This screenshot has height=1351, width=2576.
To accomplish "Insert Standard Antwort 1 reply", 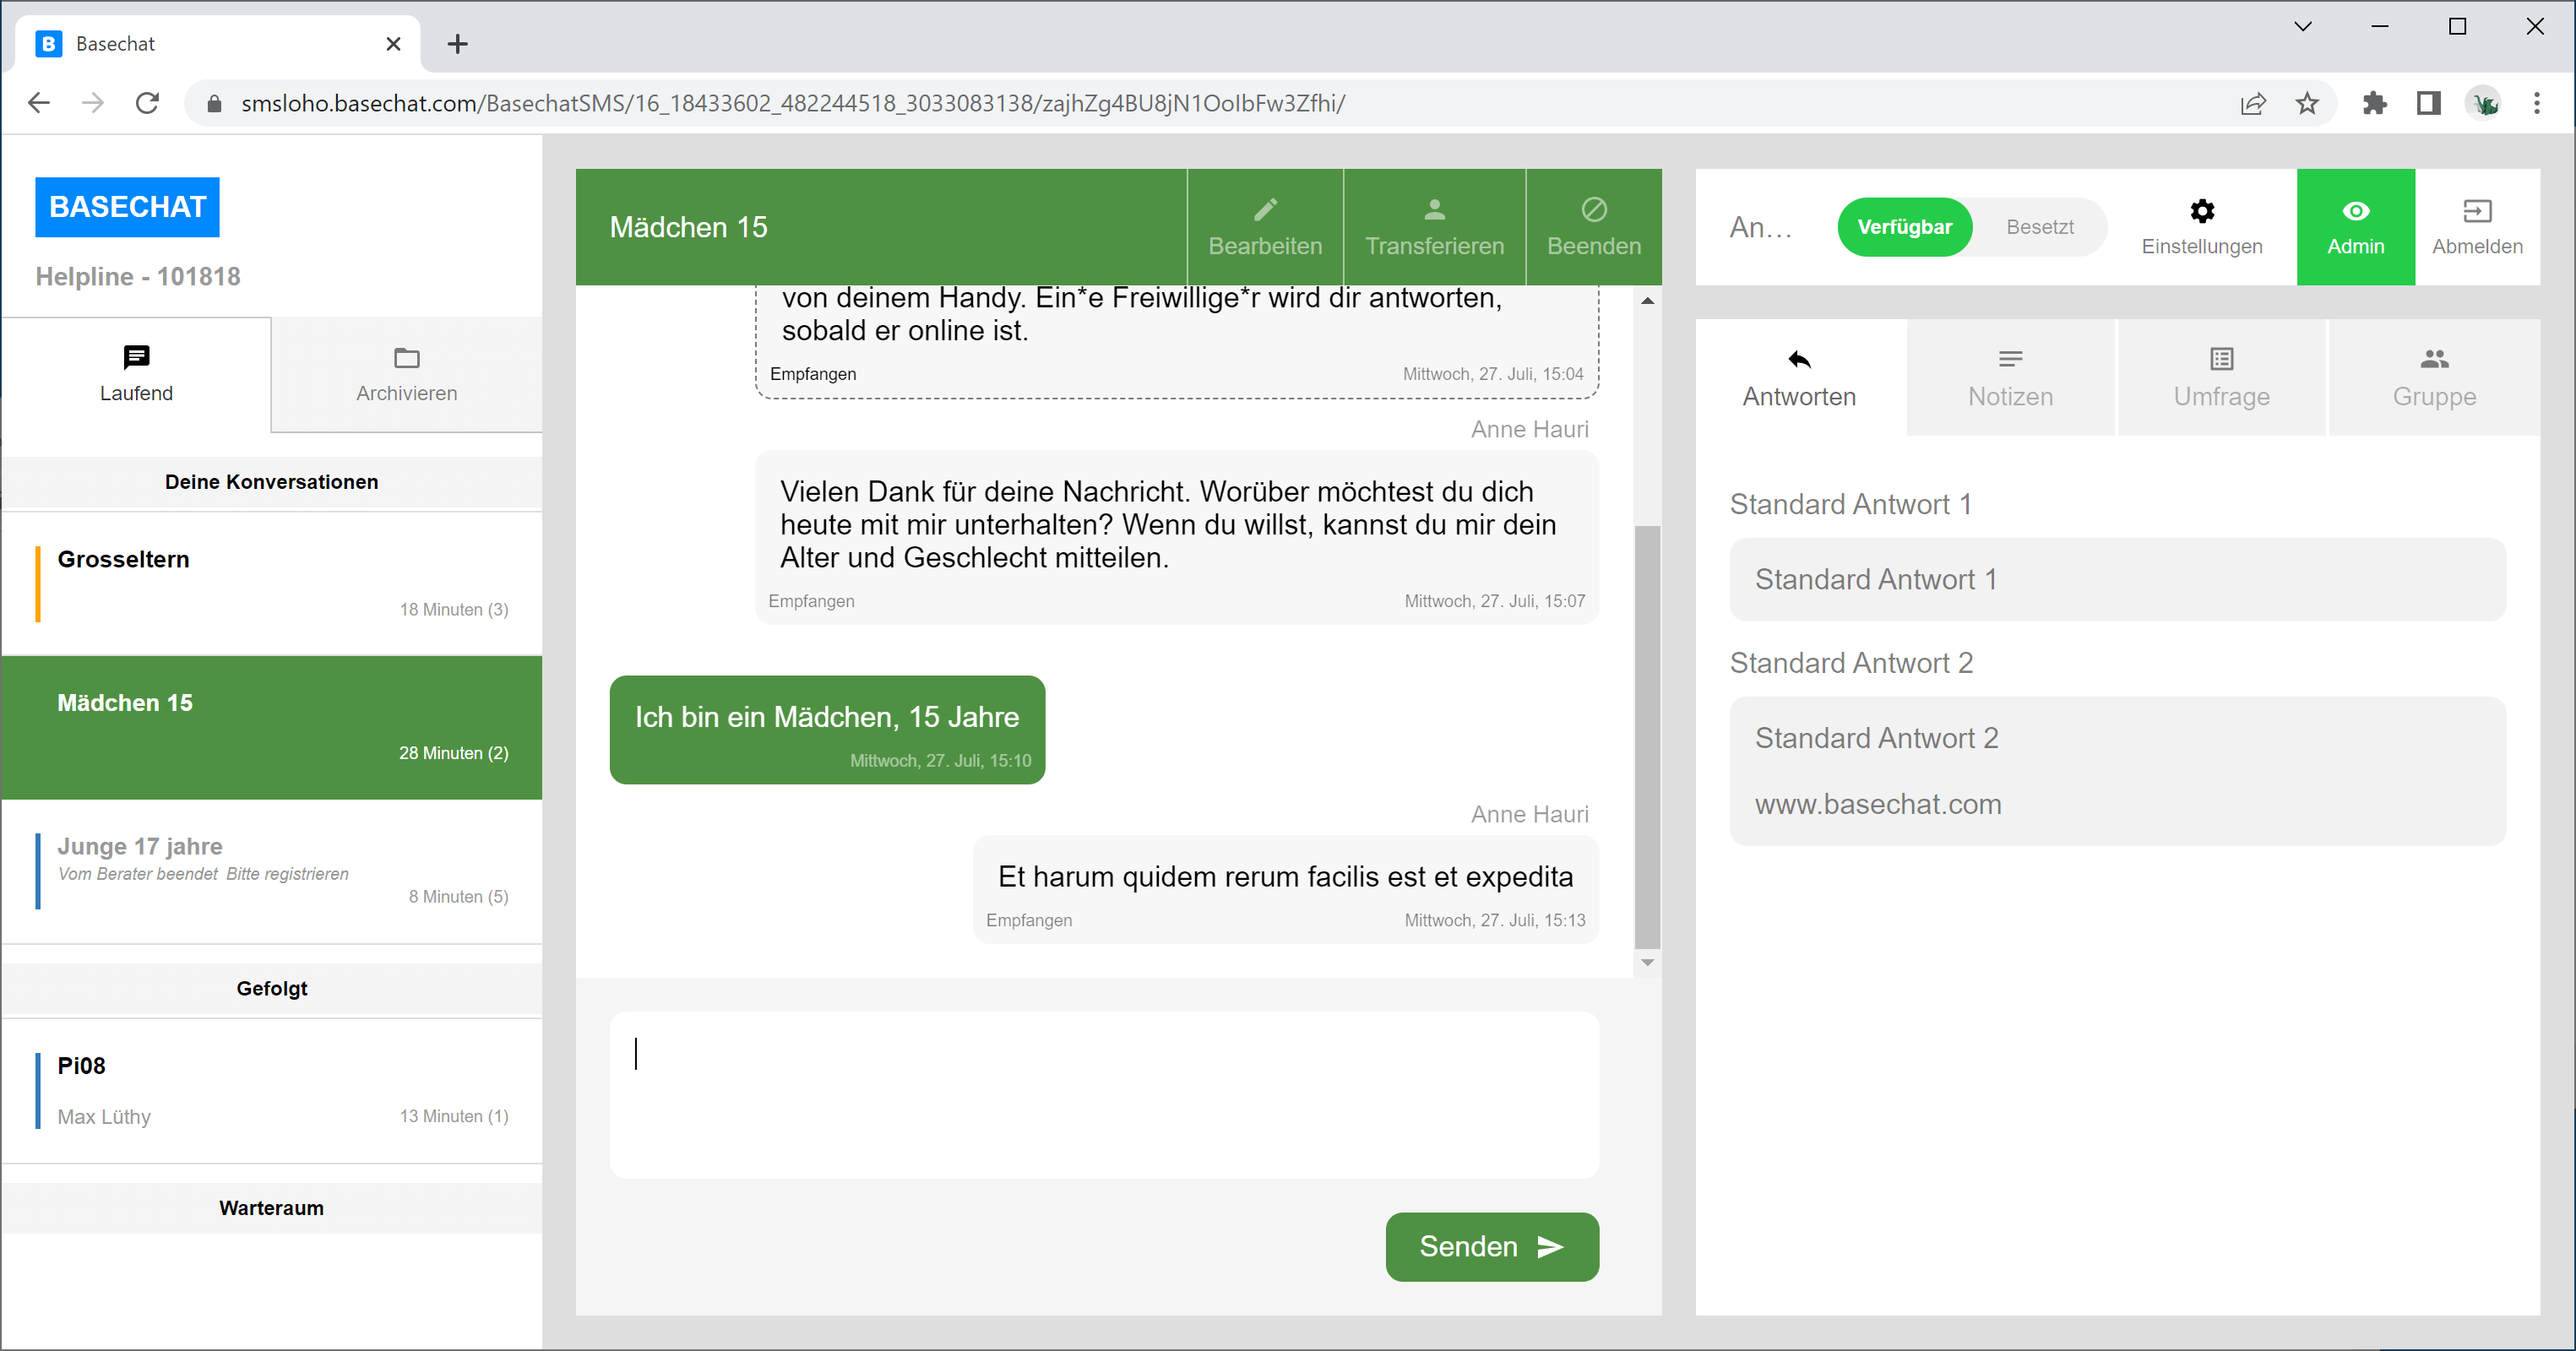I will 2117,579.
